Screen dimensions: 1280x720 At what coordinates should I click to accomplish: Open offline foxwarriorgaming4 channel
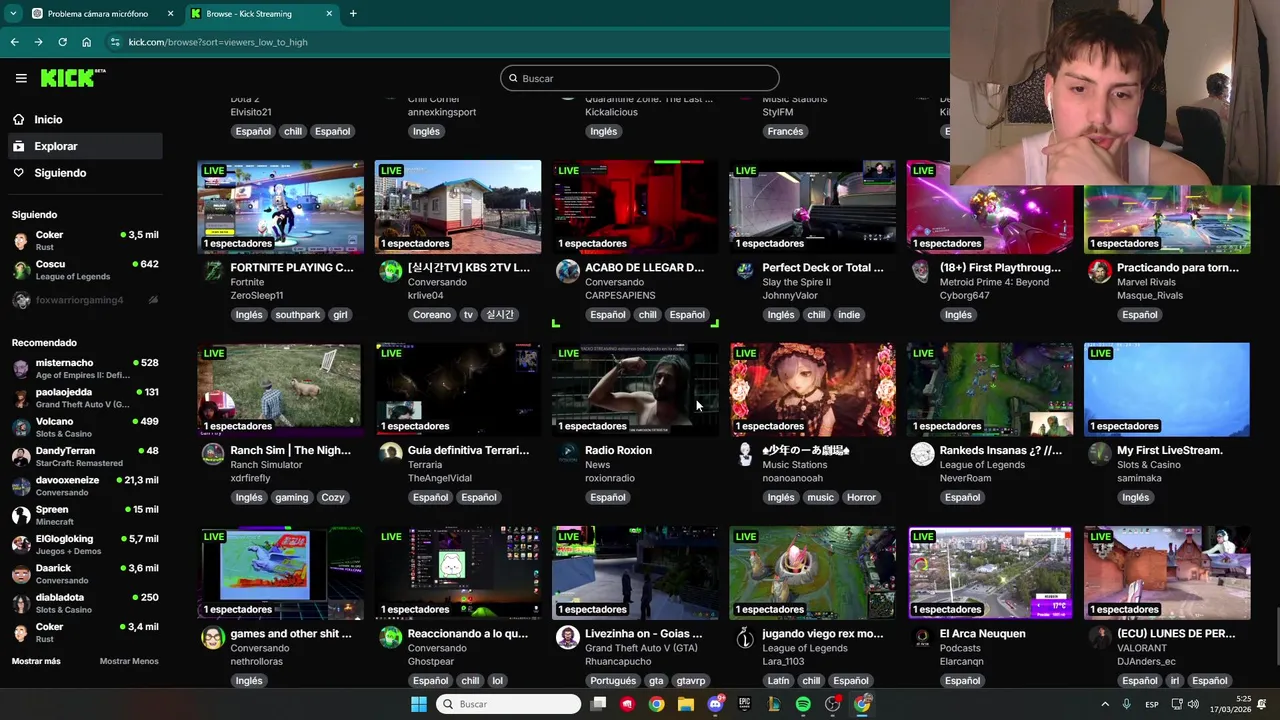tap(84, 300)
